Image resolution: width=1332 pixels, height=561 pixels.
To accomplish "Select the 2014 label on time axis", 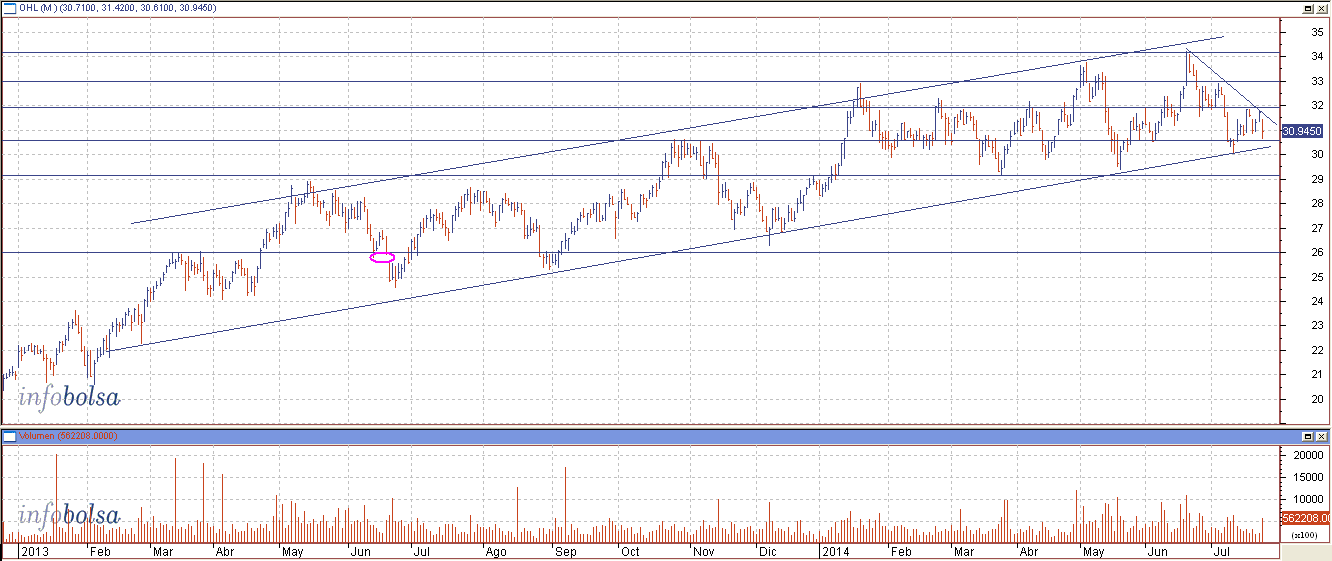I will click(834, 551).
